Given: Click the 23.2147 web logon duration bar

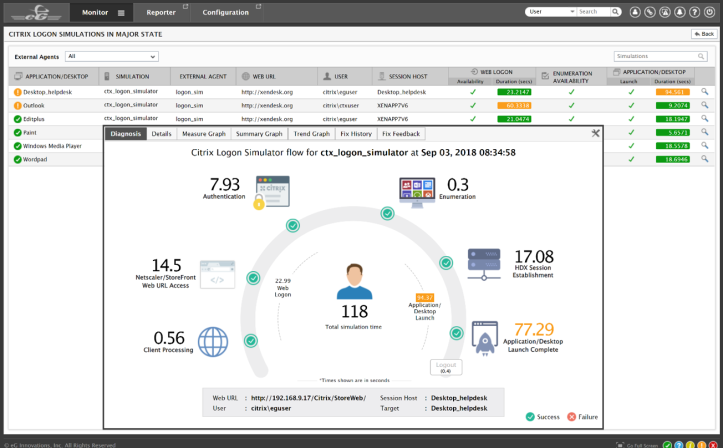Looking at the screenshot, I should pyautogui.click(x=514, y=92).
